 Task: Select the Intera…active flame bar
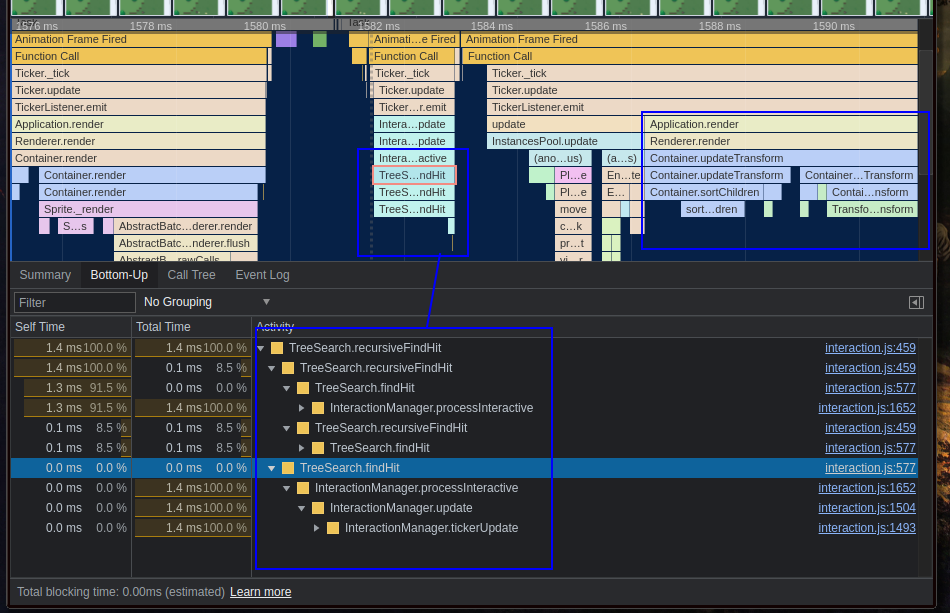pyautogui.click(x=413, y=158)
